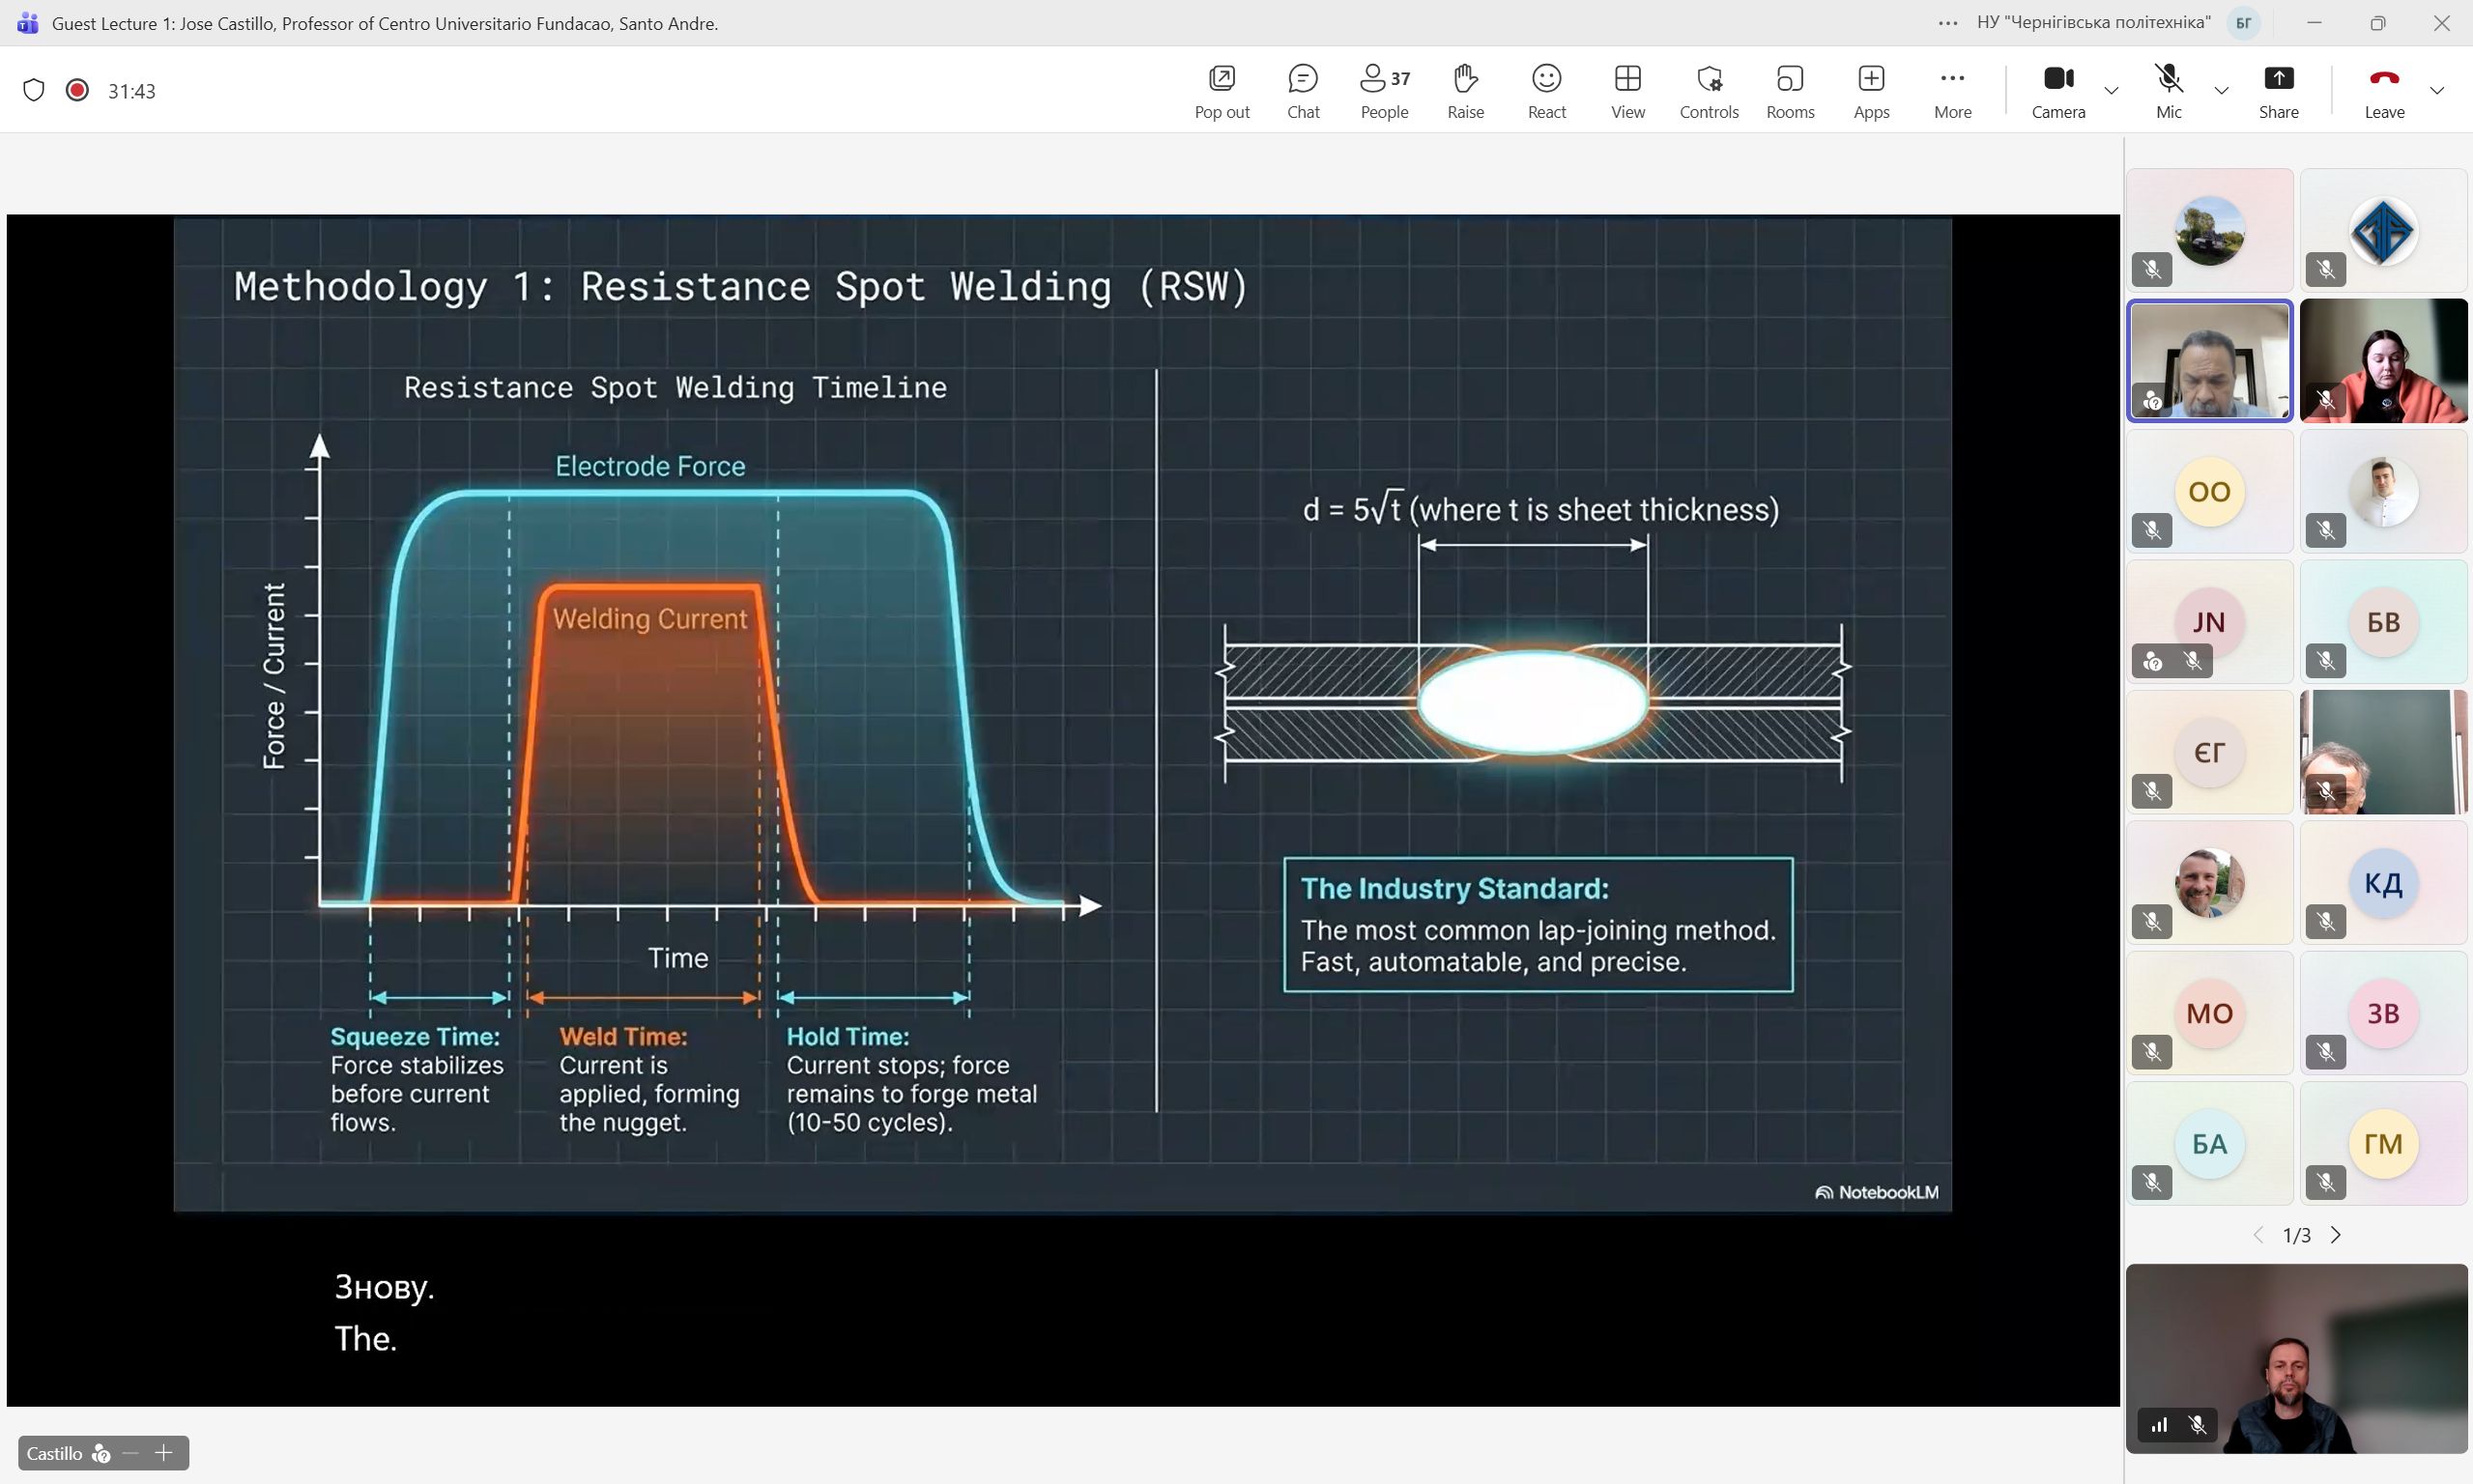Open the More actions menu
This screenshot has width=2473, height=1484.
coord(1951,90)
